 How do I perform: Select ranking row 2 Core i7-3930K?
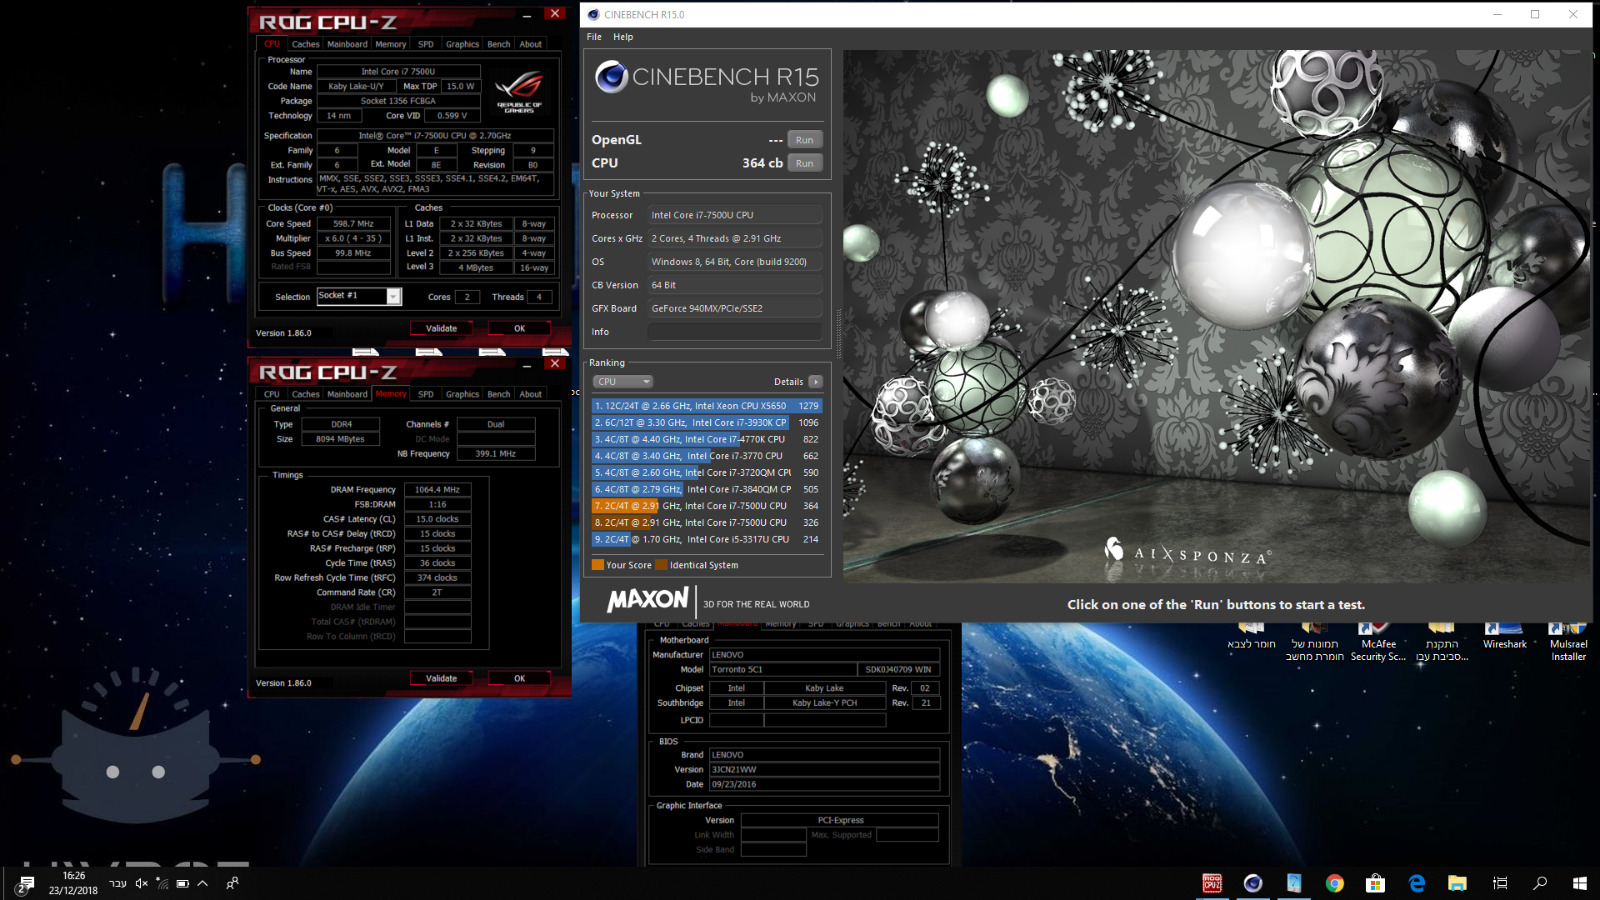[x=707, y=423]
